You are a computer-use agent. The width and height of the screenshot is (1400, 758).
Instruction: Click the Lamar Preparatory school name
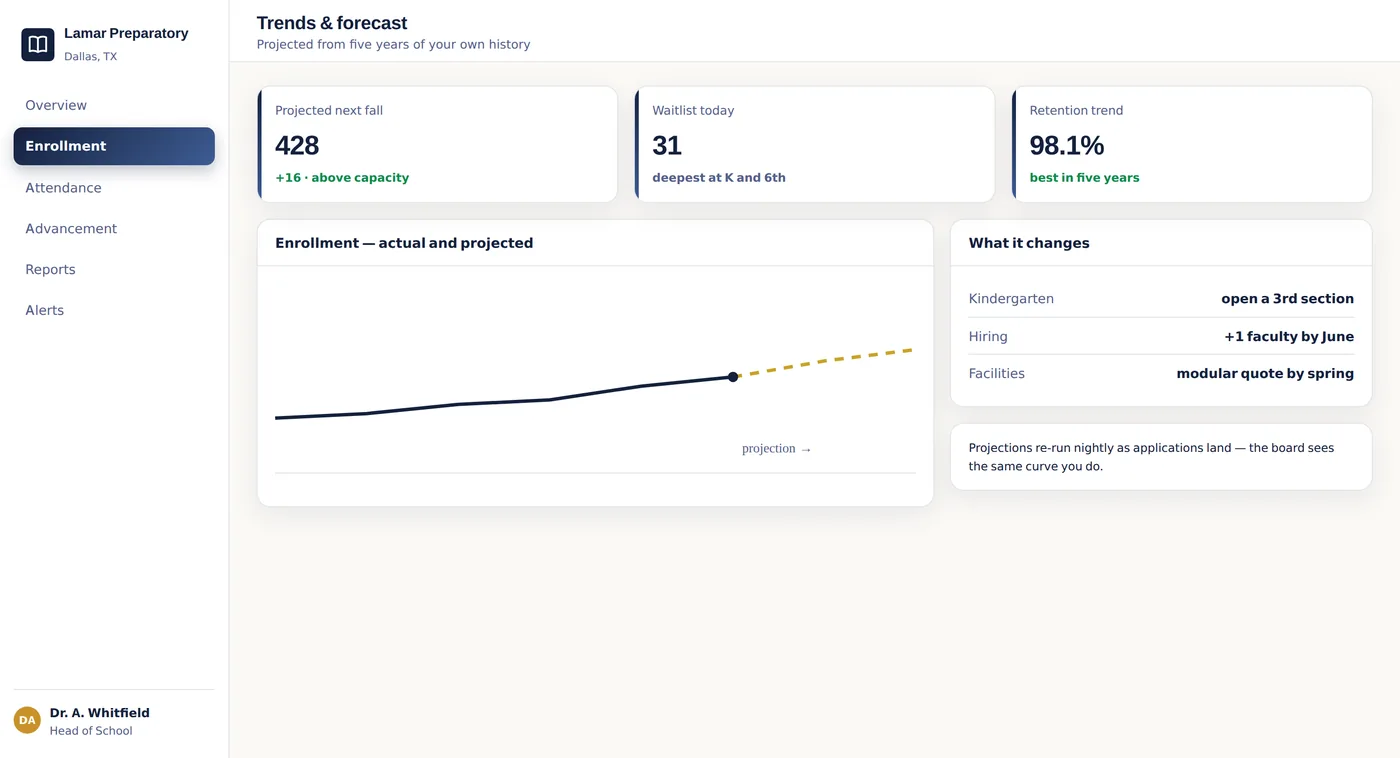pos(126,33)
